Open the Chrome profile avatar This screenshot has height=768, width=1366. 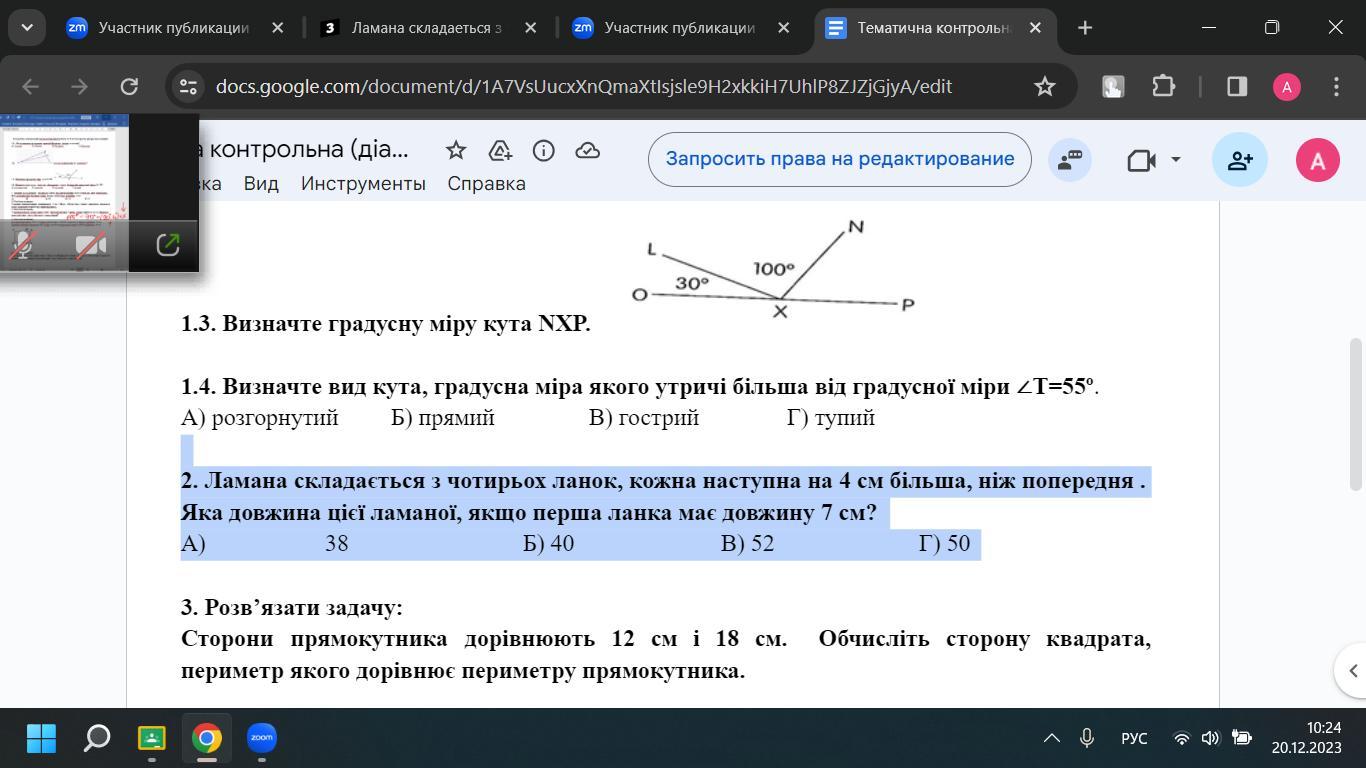coord(1287,87)
